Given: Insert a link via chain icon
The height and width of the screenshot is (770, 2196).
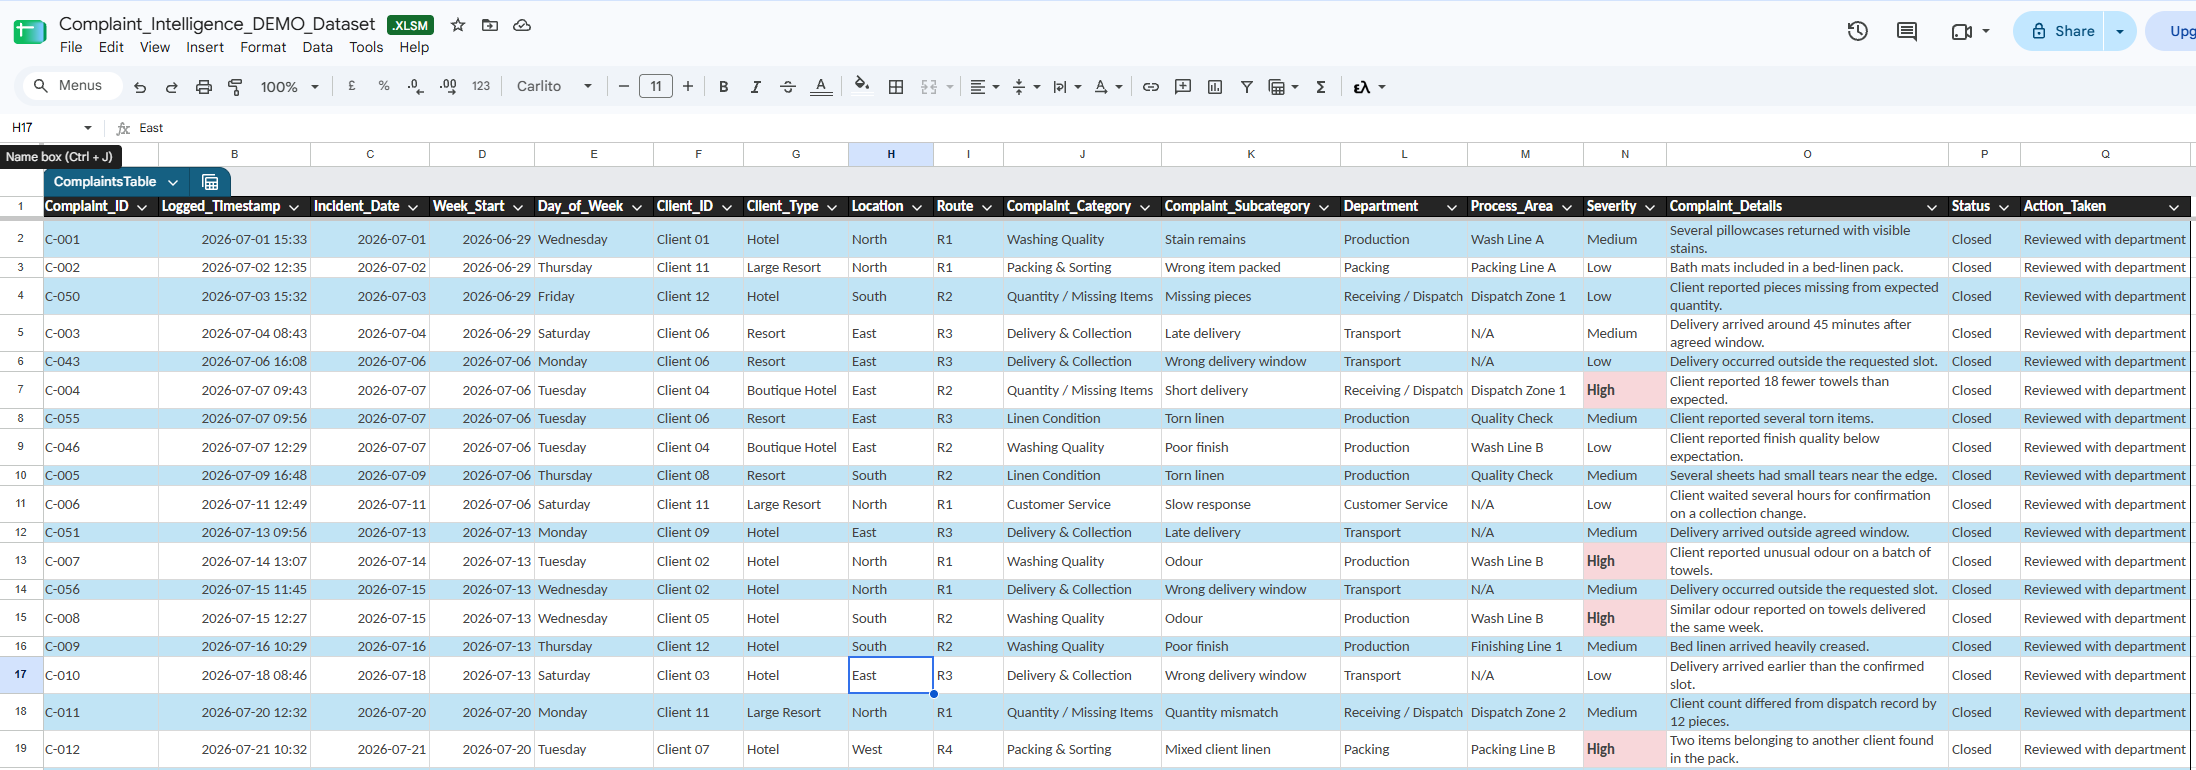Looking at the screenshot, I should tap(1151, 87).
